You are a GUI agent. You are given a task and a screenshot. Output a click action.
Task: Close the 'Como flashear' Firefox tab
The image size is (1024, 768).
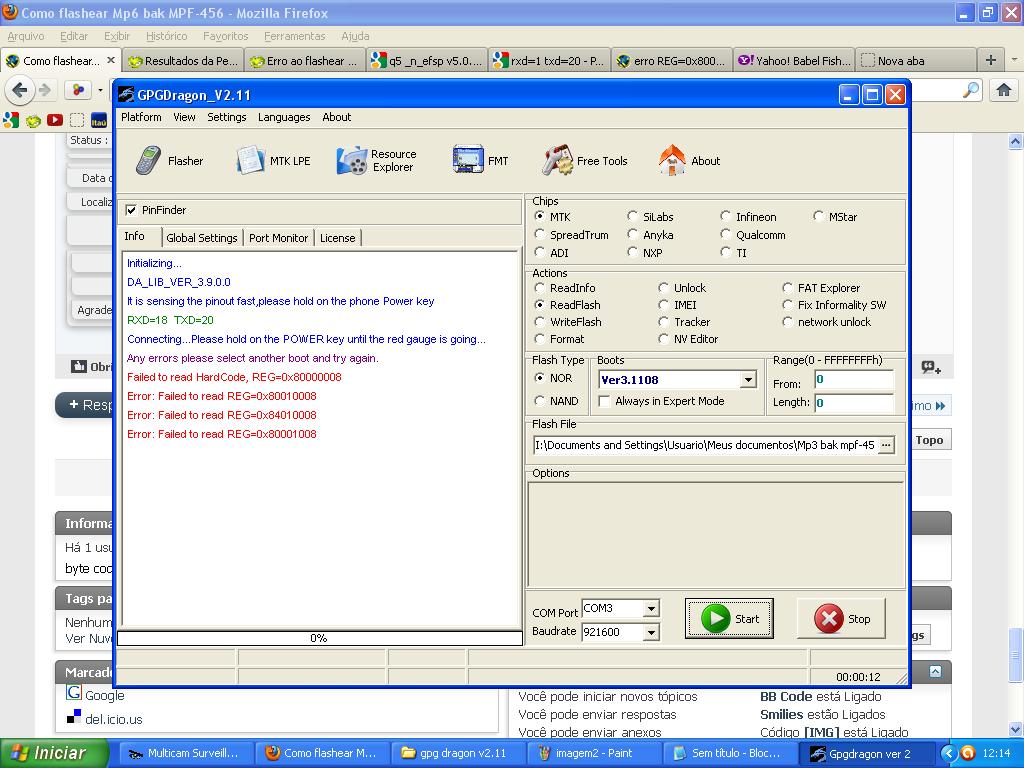111,60
